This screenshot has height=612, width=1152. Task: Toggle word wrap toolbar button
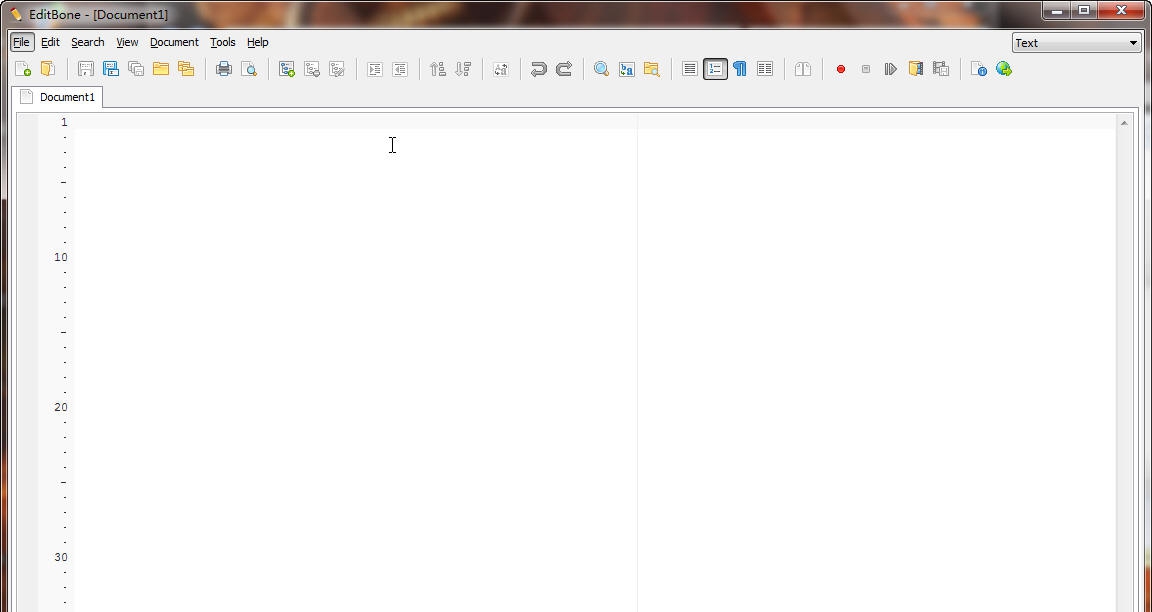690,69
